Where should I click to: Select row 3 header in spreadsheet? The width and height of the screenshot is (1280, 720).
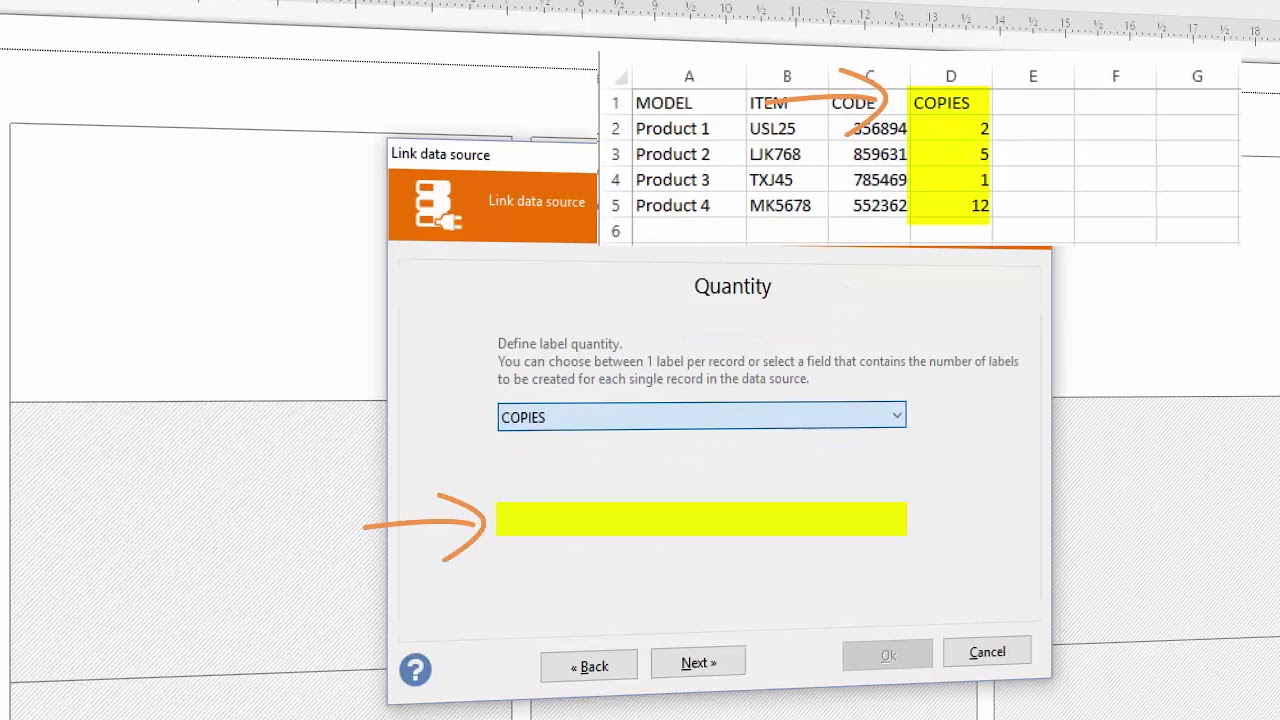point(616,154)
